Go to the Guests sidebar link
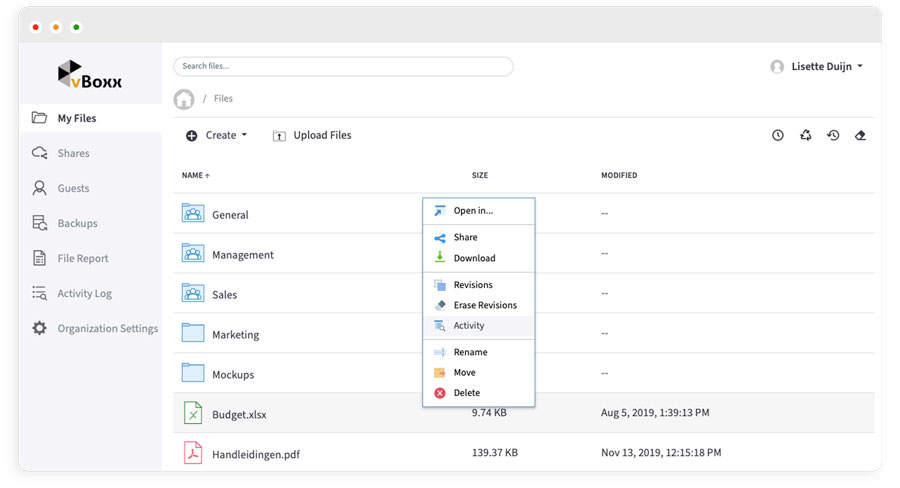 tap(73, 188)
